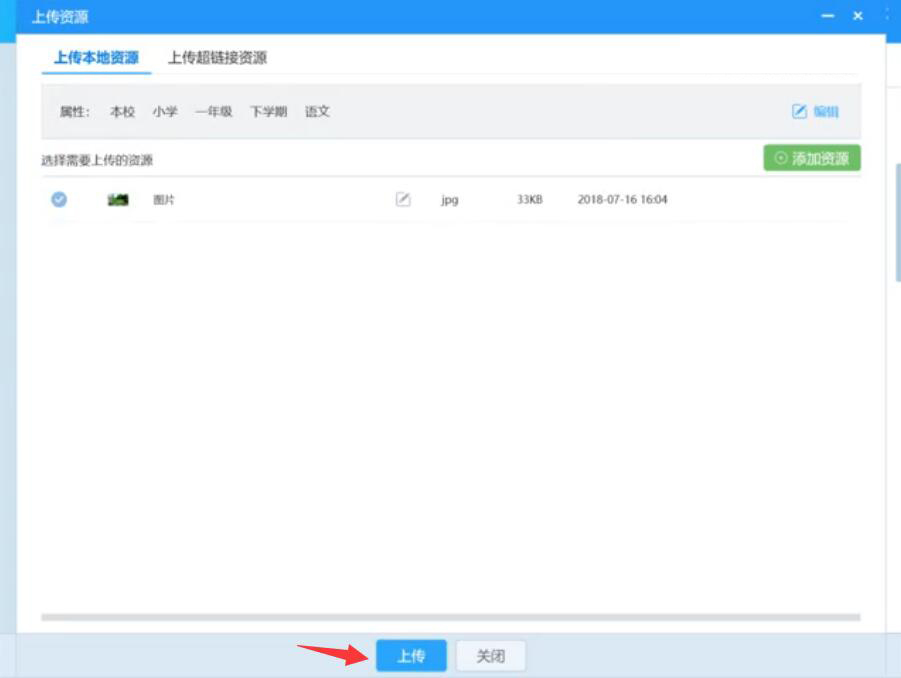Select the file name 图片
The height and width of the screenshot is (678, 901).
click(164, 200)
